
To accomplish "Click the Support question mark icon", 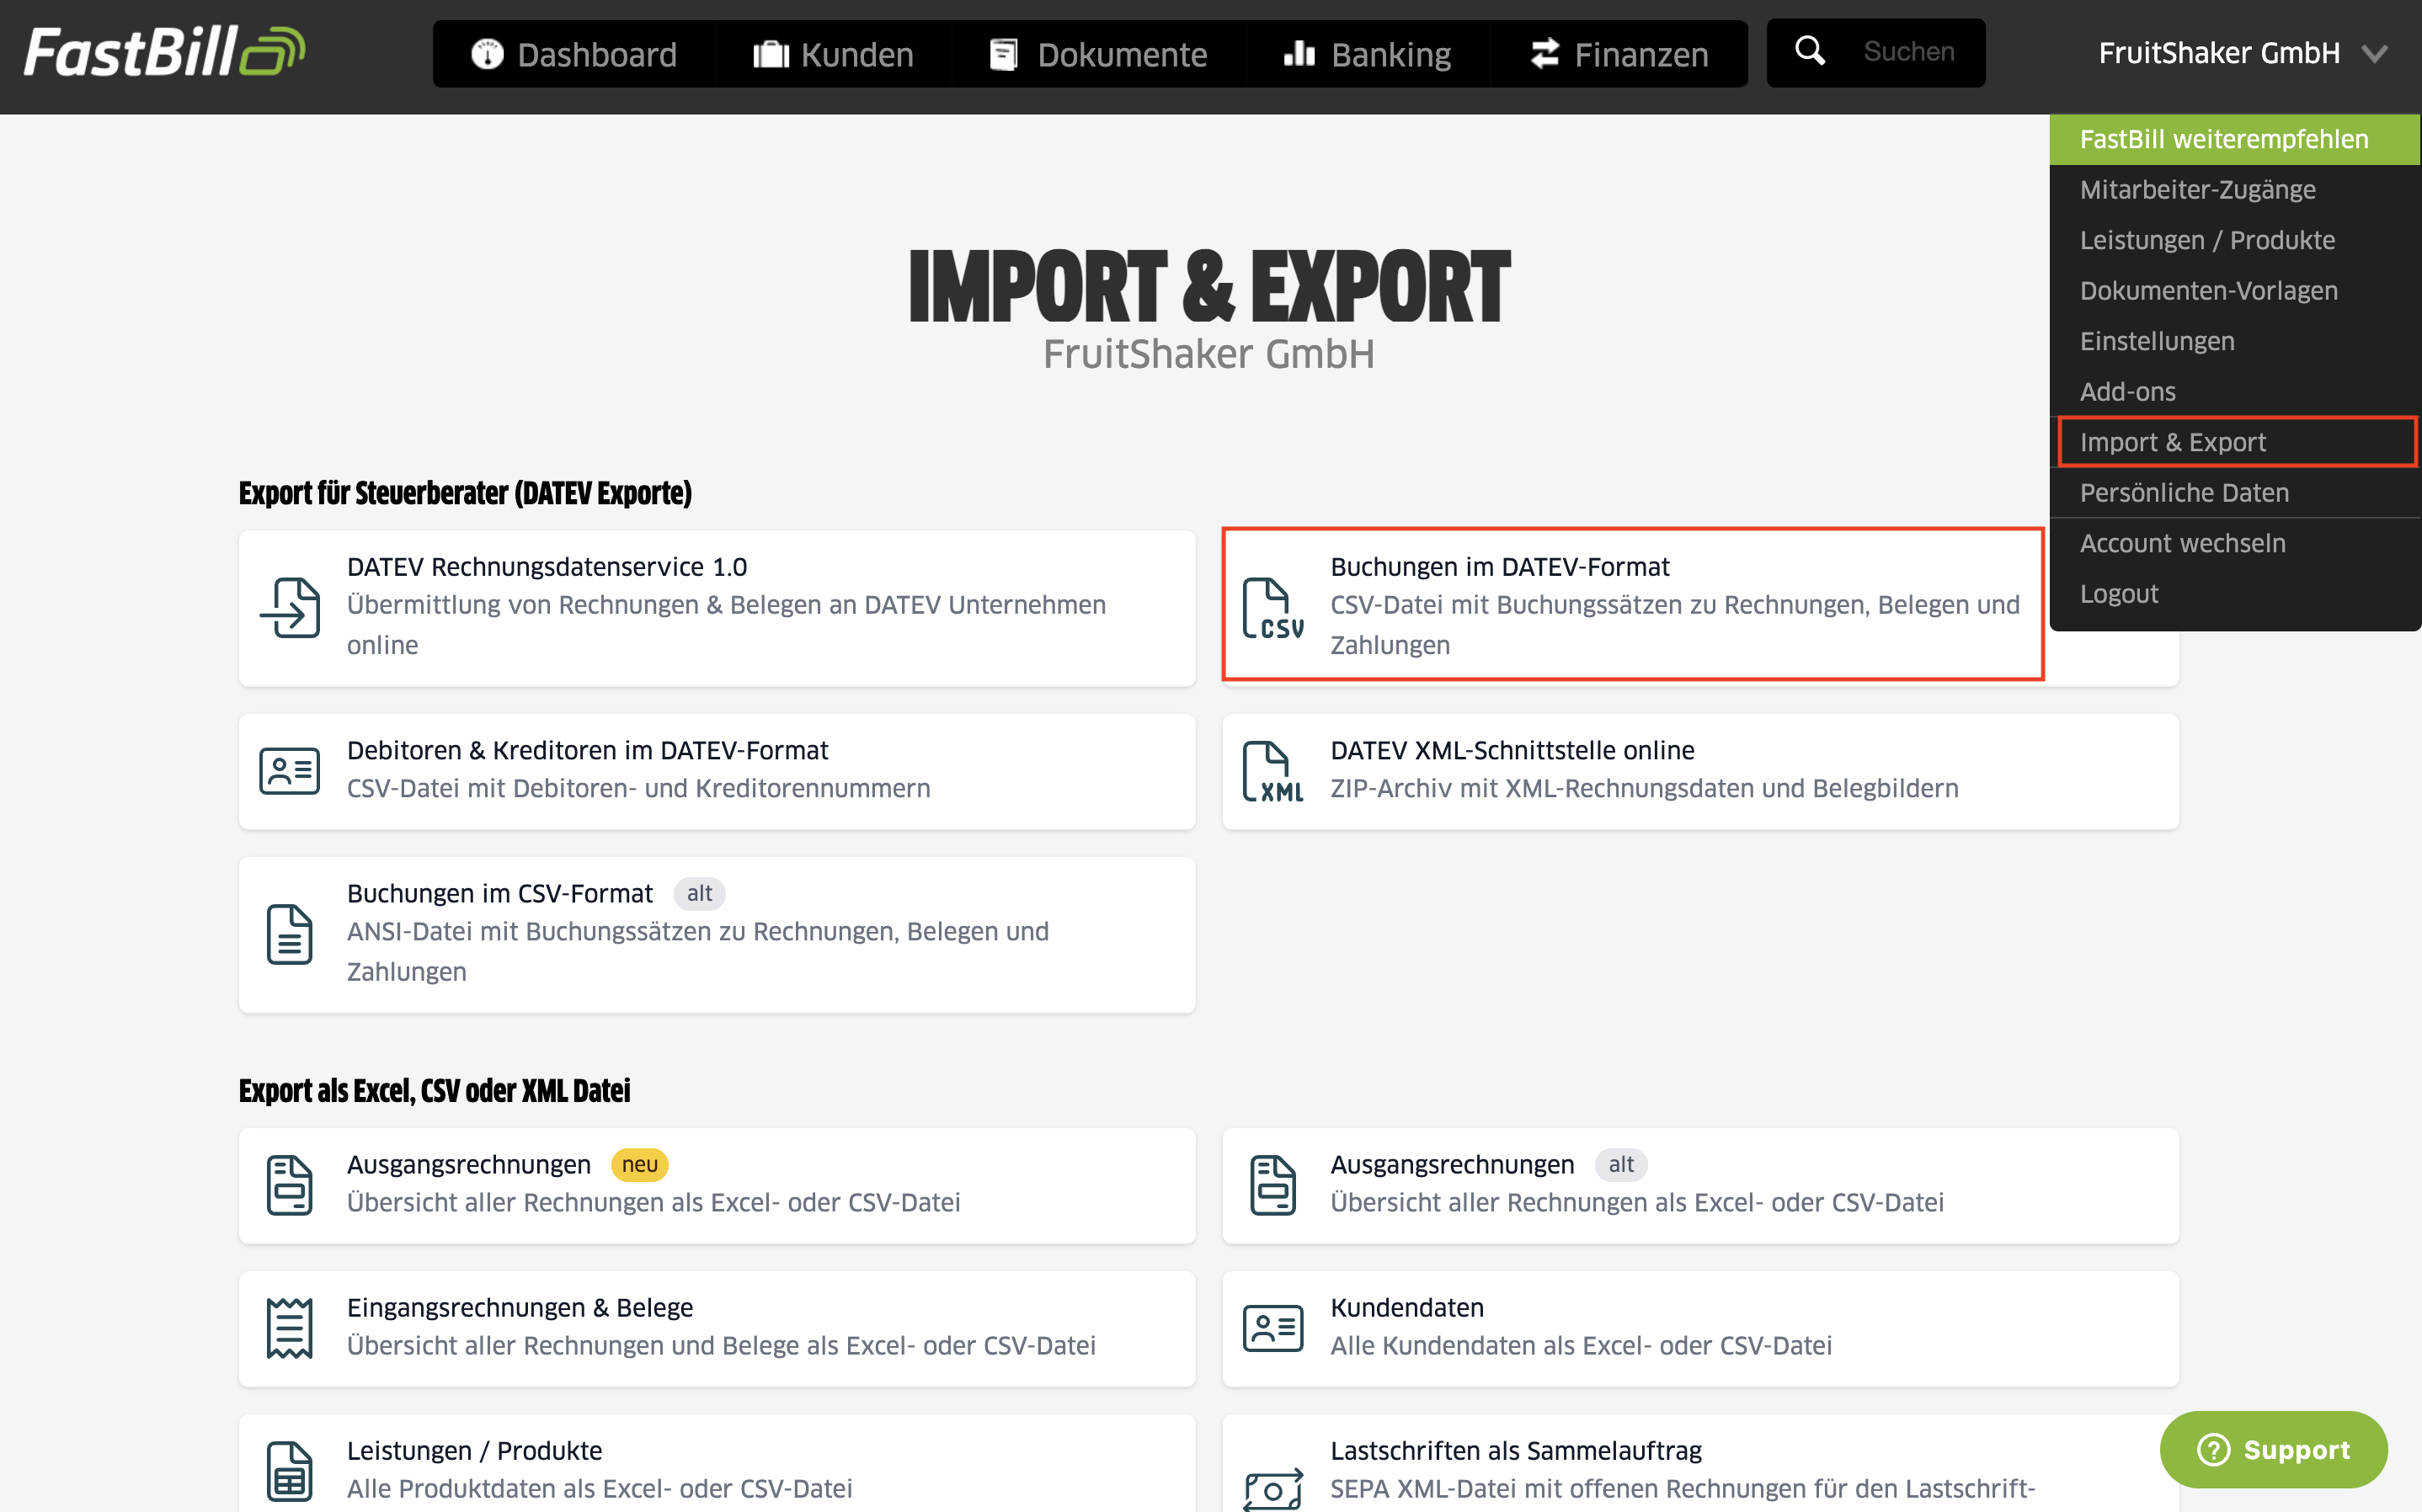I will click(x=2214, y=1449).
